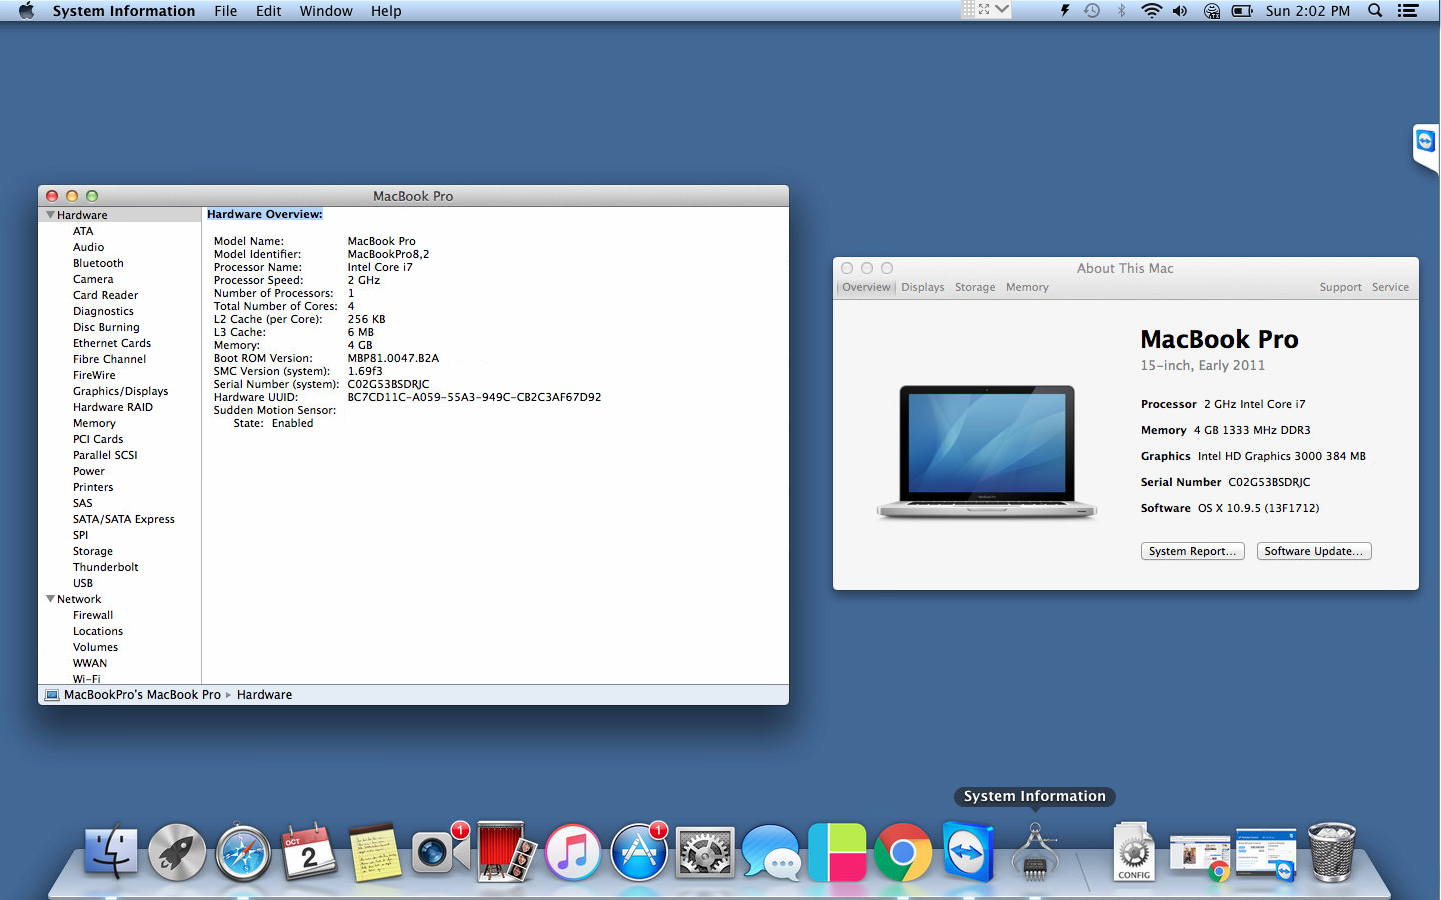
Task: Click Hardware in the bottom path bar
Action: pyautogui.click(x=264, y=694)
